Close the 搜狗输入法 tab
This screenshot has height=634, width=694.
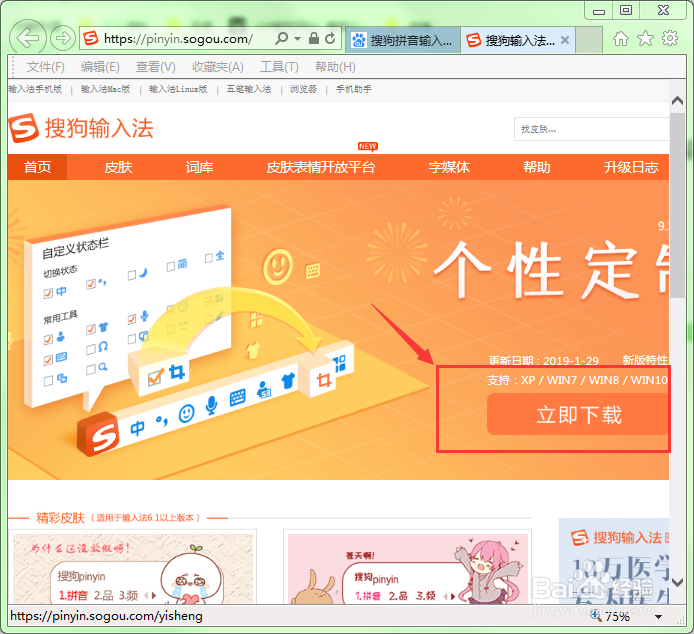pyautogui.click(x=565, y=40)
